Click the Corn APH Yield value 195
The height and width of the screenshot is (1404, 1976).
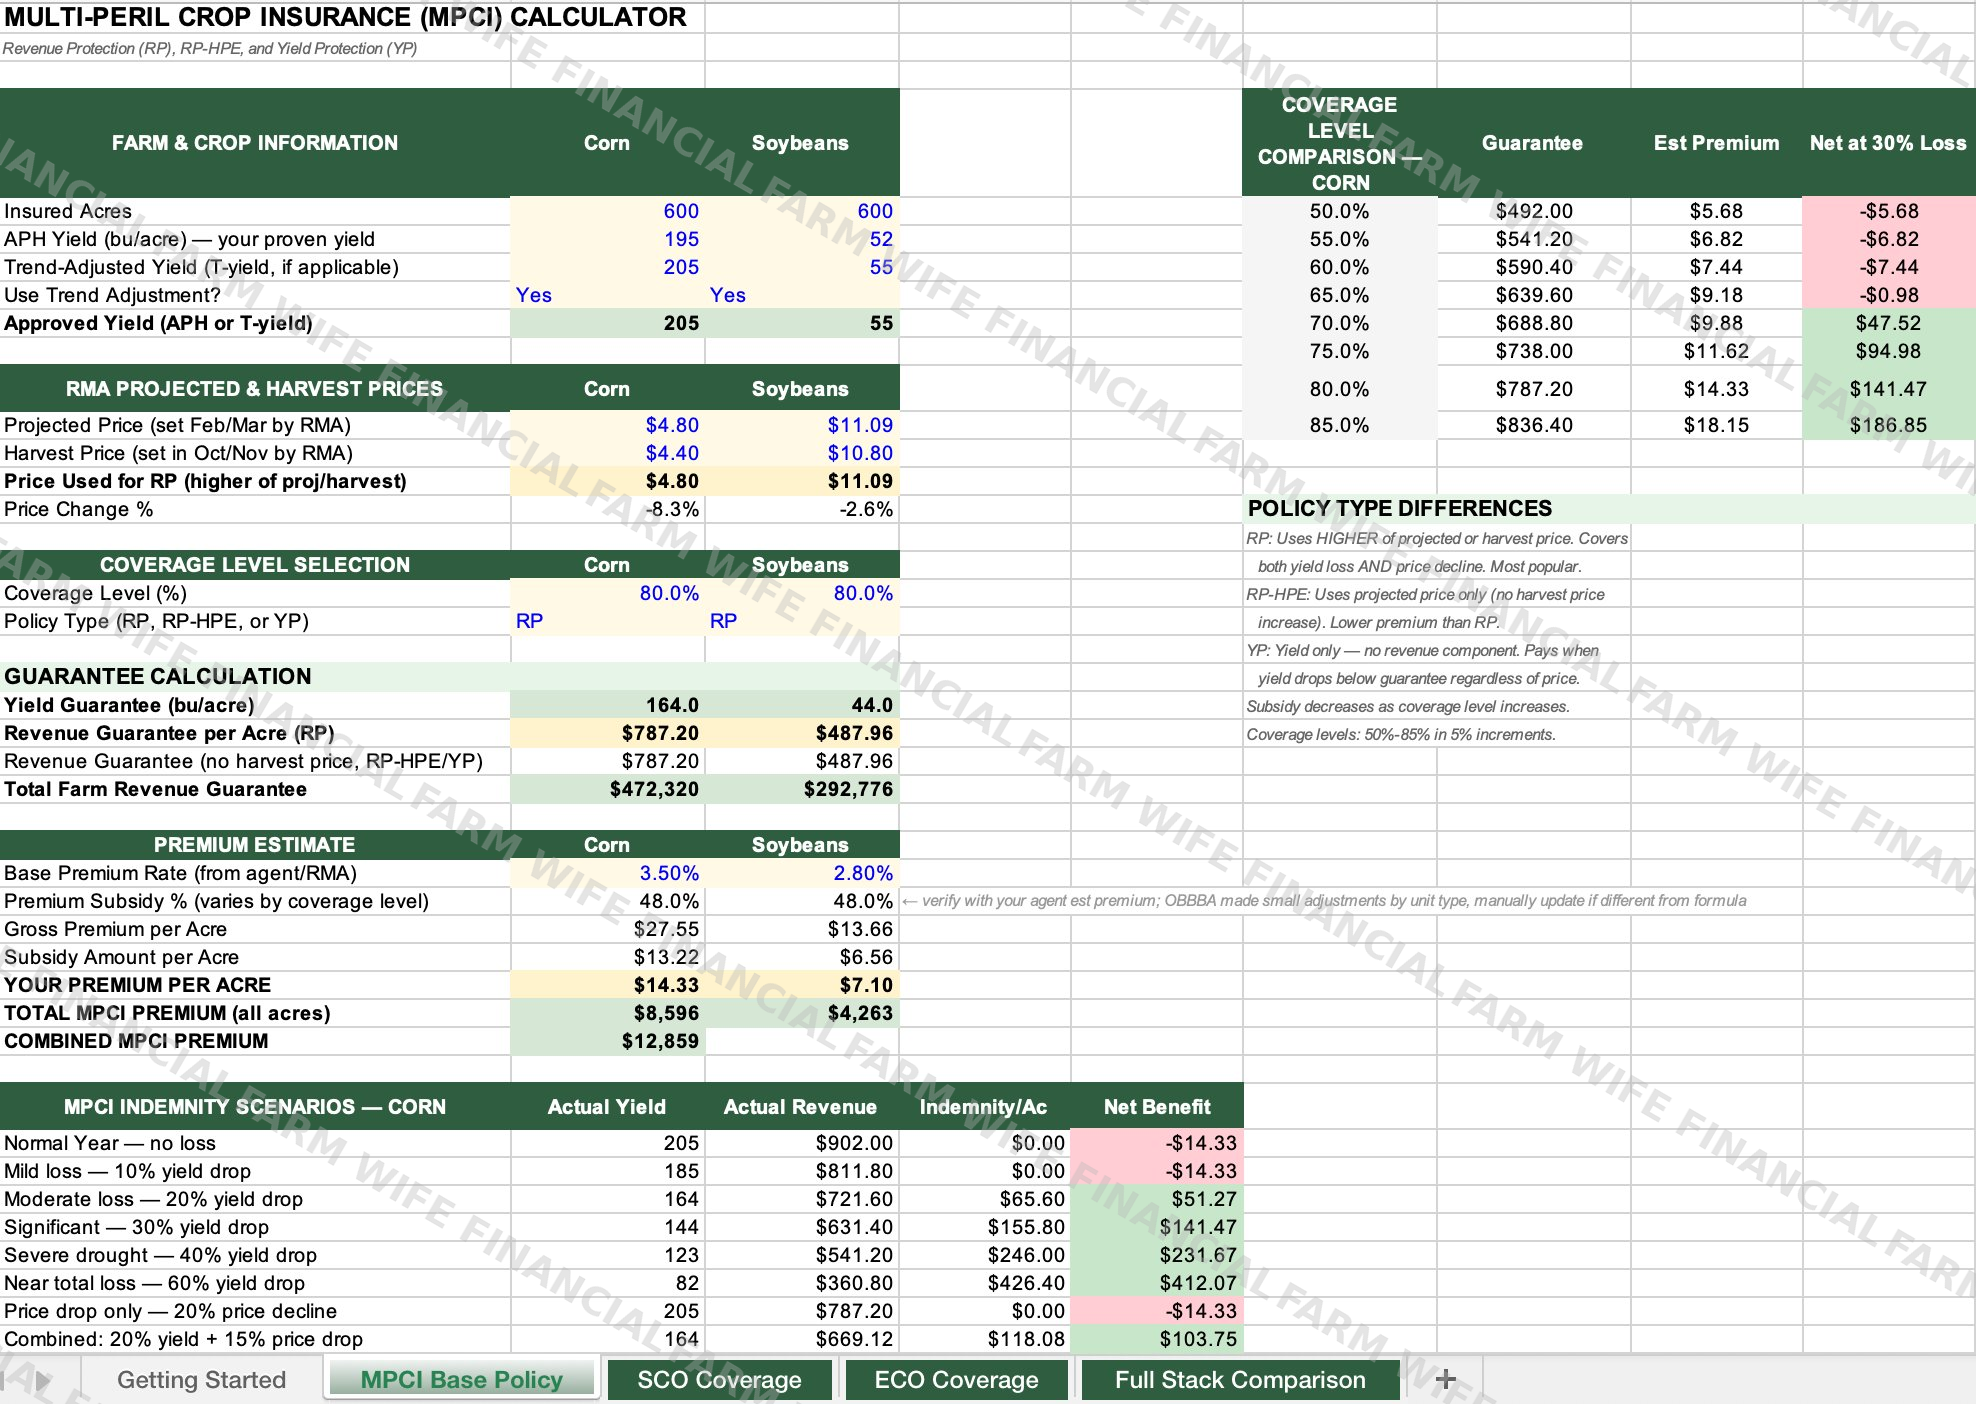click(x=608, y=239)
